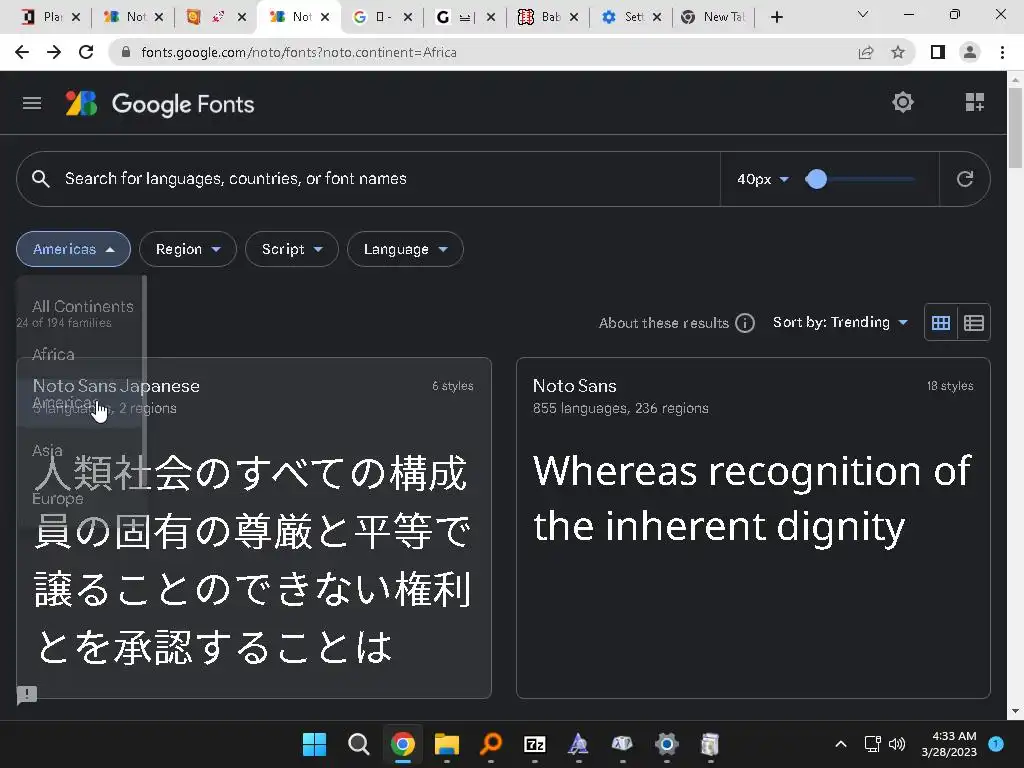
Task: Close the active Noto tab
Action: click(x=325, y=17)
